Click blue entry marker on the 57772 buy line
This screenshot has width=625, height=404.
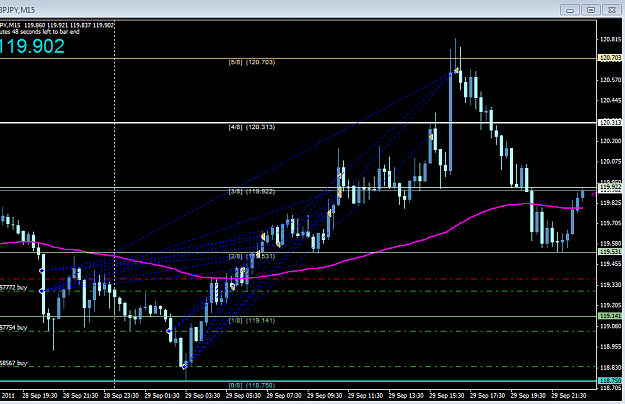coord(42,291)
